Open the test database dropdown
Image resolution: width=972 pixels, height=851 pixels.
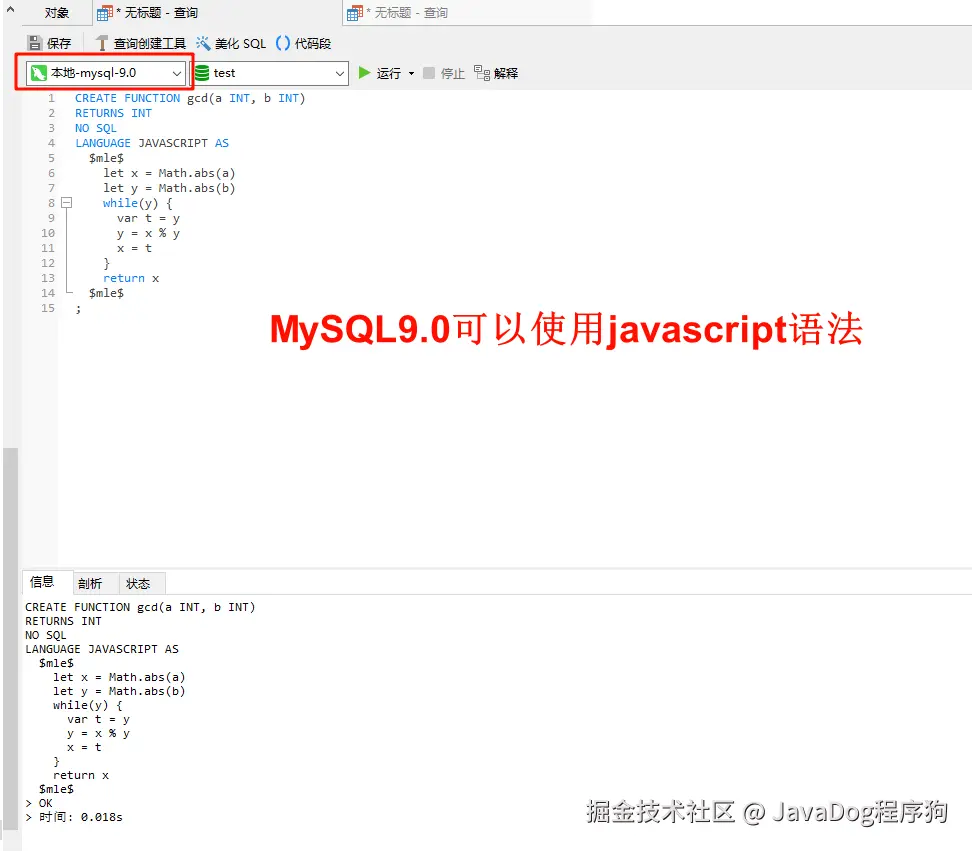click(270, 73)
